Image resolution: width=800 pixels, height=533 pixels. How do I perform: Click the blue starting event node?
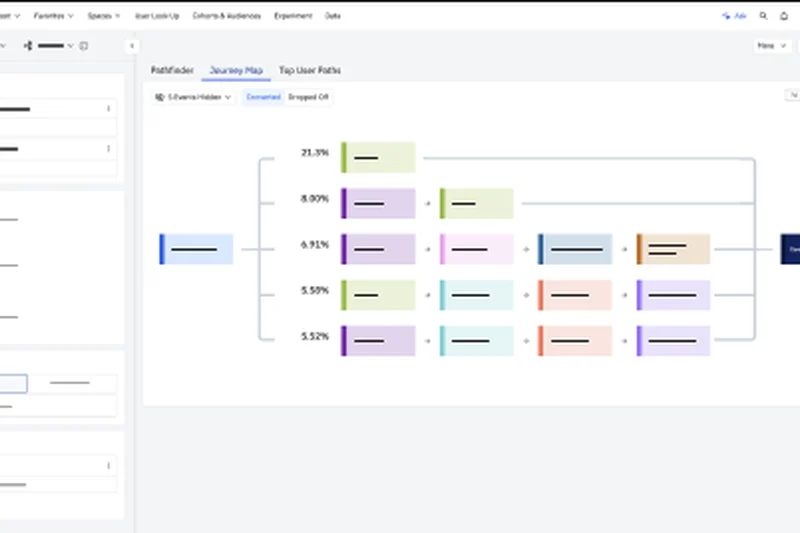tap(196, 249)
